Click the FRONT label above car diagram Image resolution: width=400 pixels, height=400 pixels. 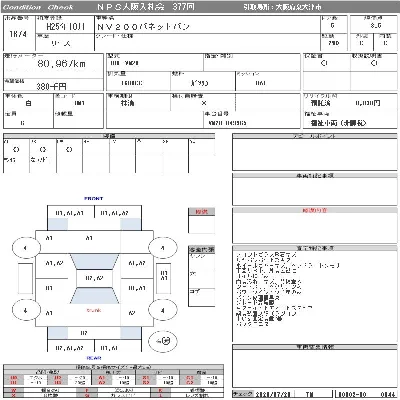tap(94, 198)
